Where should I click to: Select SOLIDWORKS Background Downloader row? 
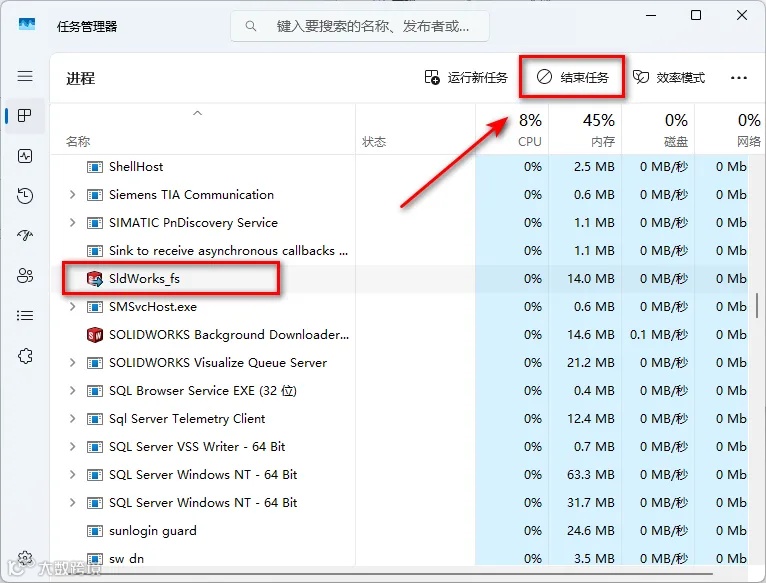(399, 335)
